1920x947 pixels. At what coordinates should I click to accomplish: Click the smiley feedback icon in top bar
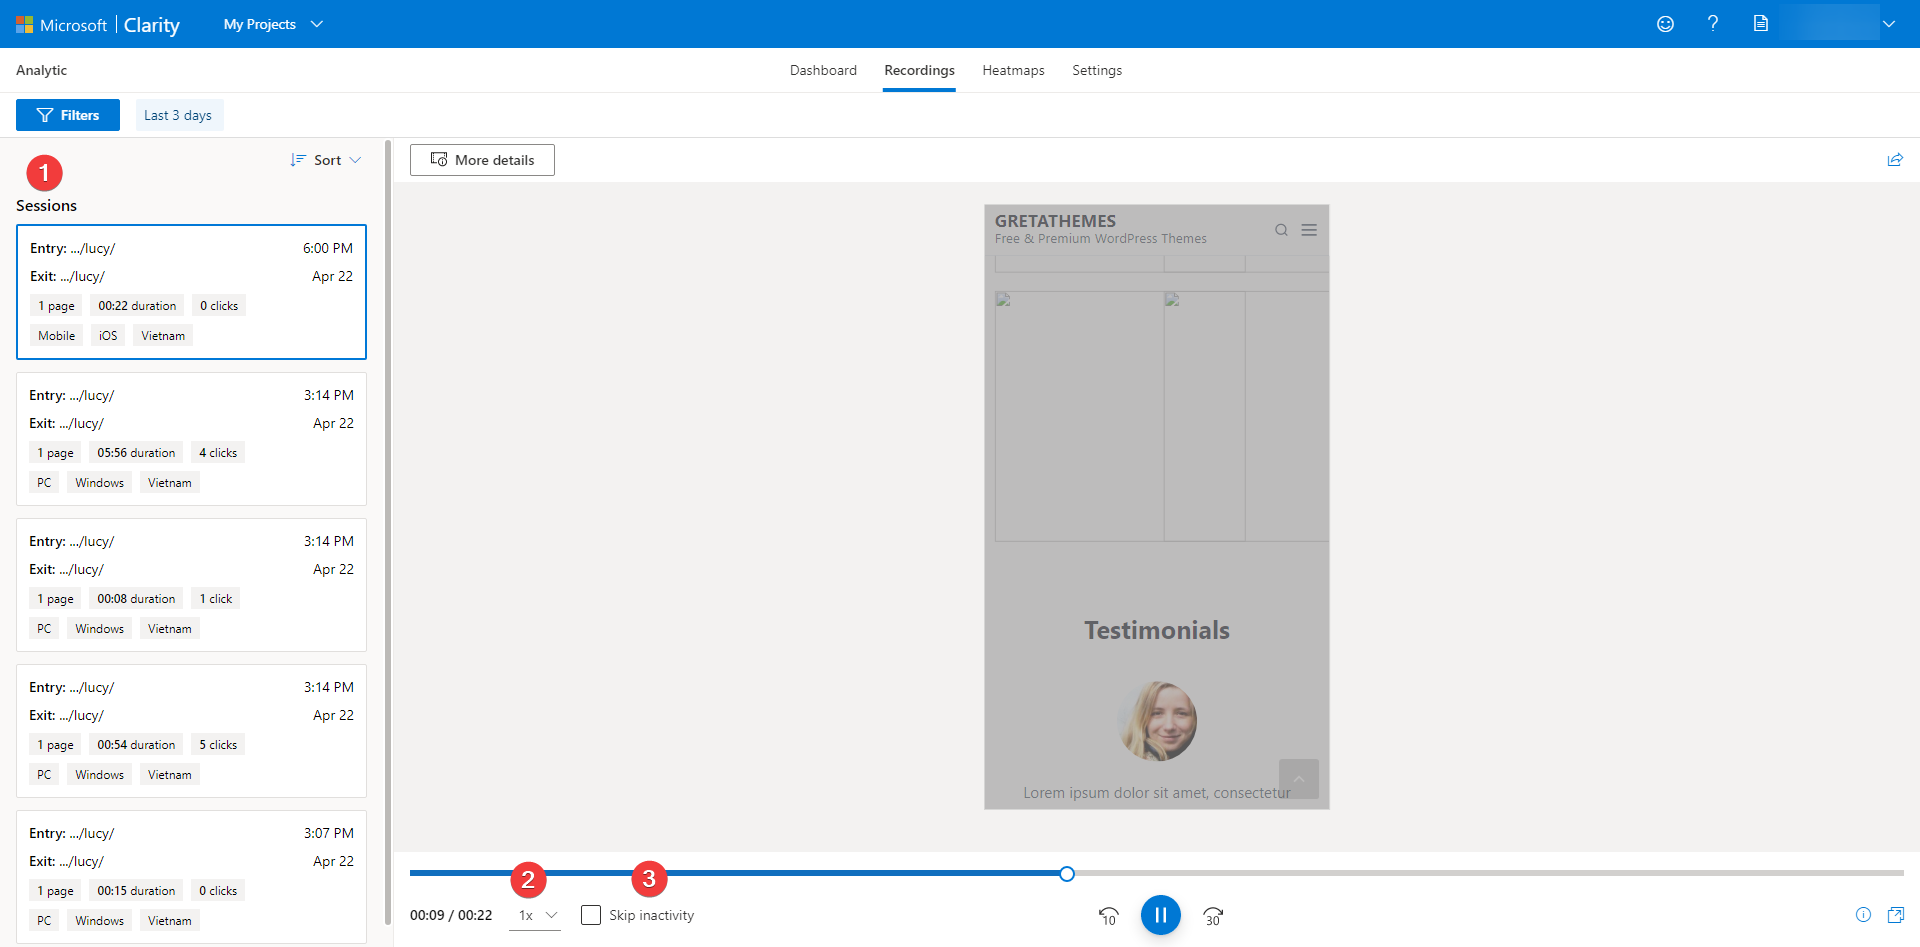[1665, 24]
